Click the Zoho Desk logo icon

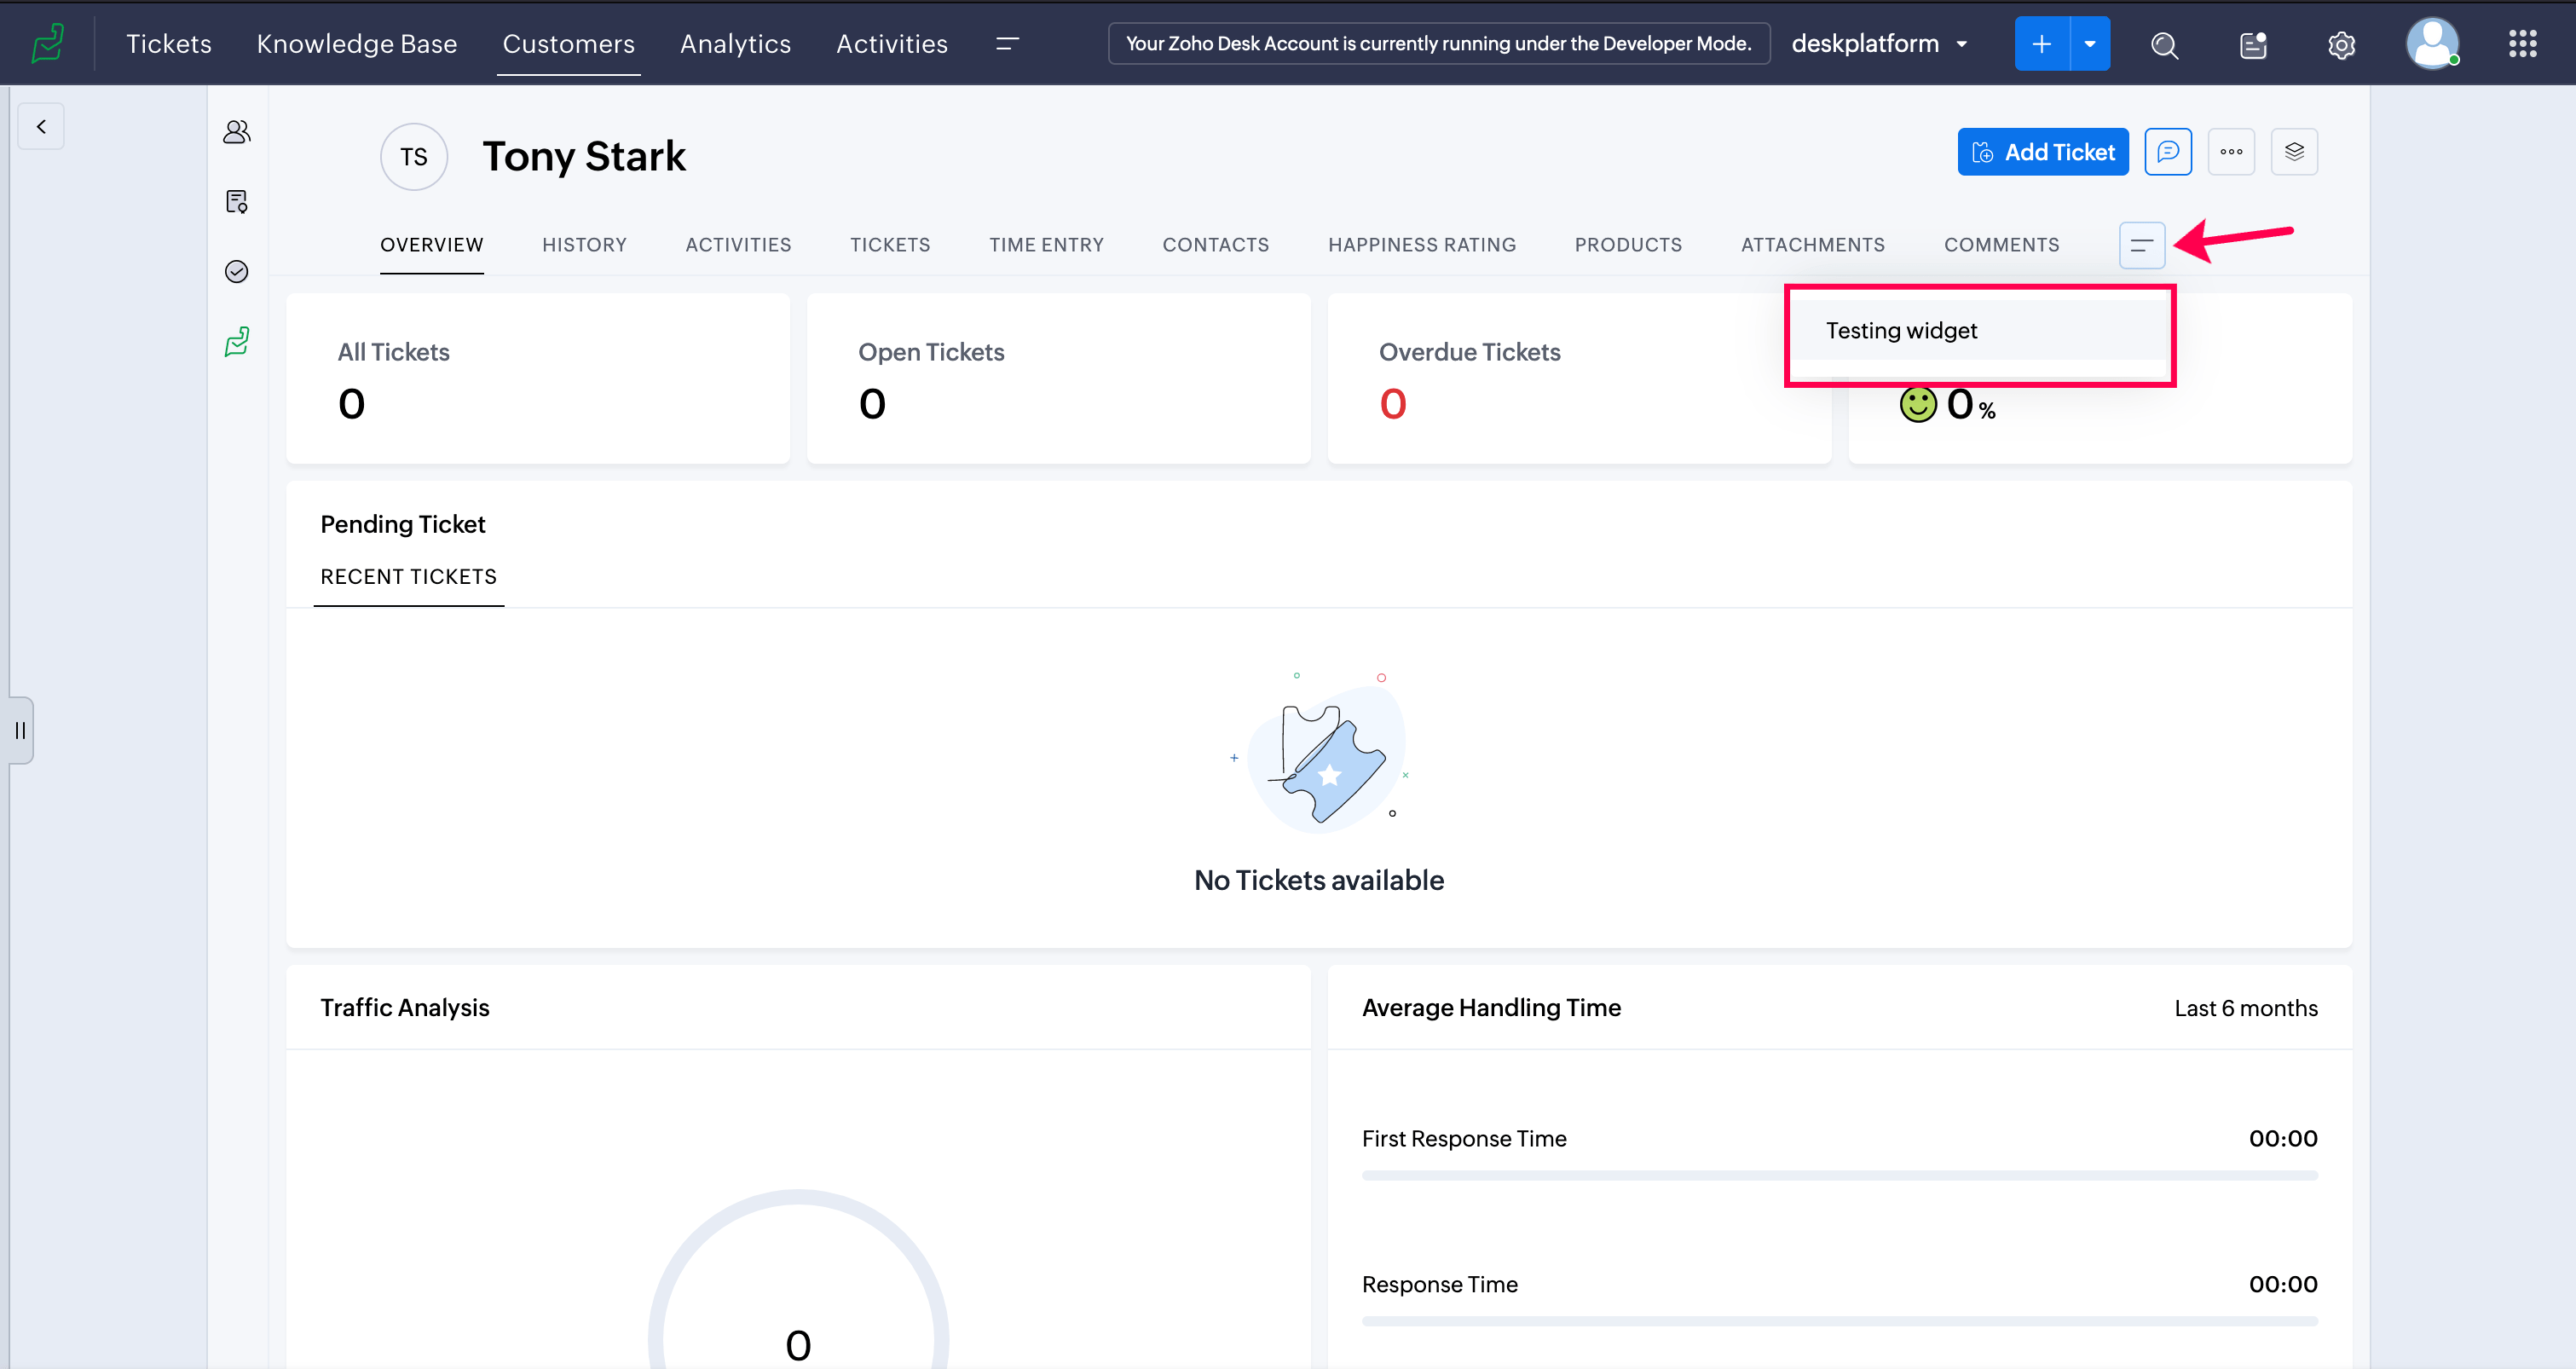click(x=48, y=43)
